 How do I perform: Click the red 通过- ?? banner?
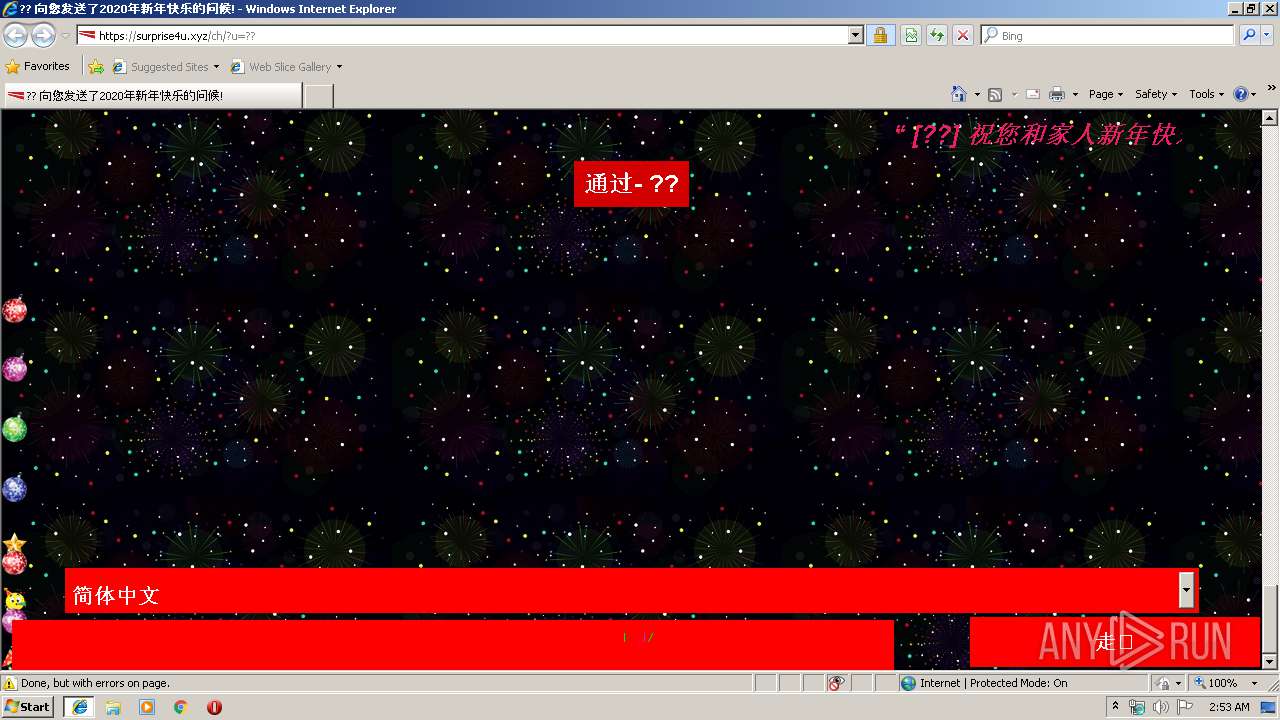[631, 184]
